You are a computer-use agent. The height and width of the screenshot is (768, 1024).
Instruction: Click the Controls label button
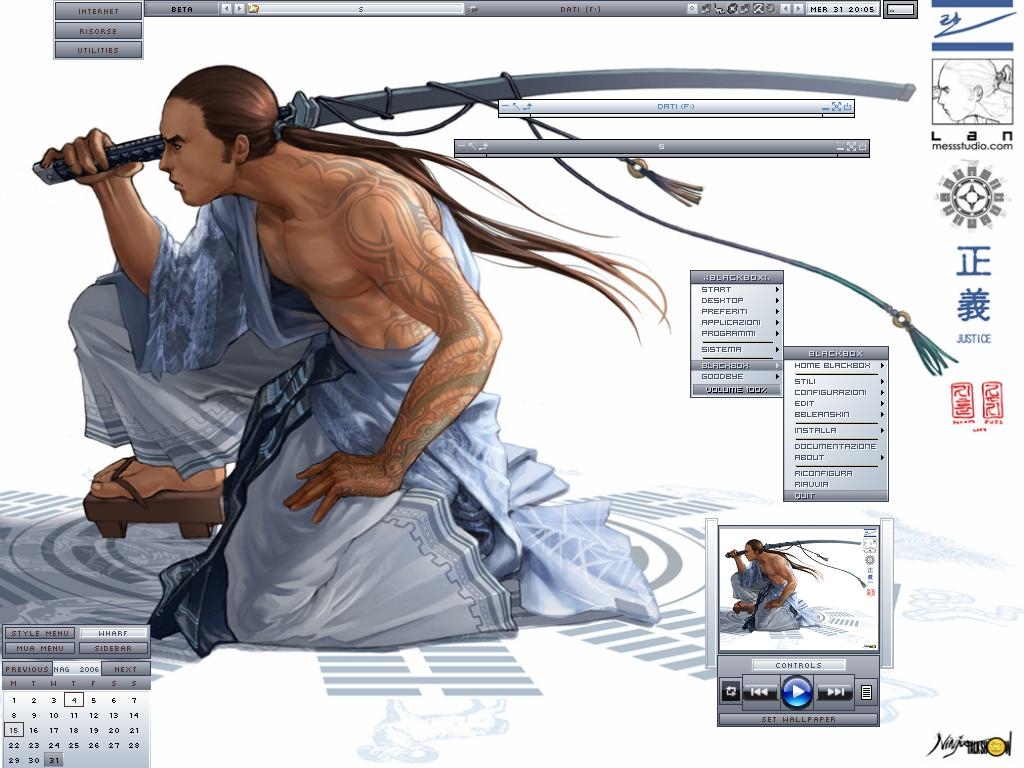tap(798, 665)
